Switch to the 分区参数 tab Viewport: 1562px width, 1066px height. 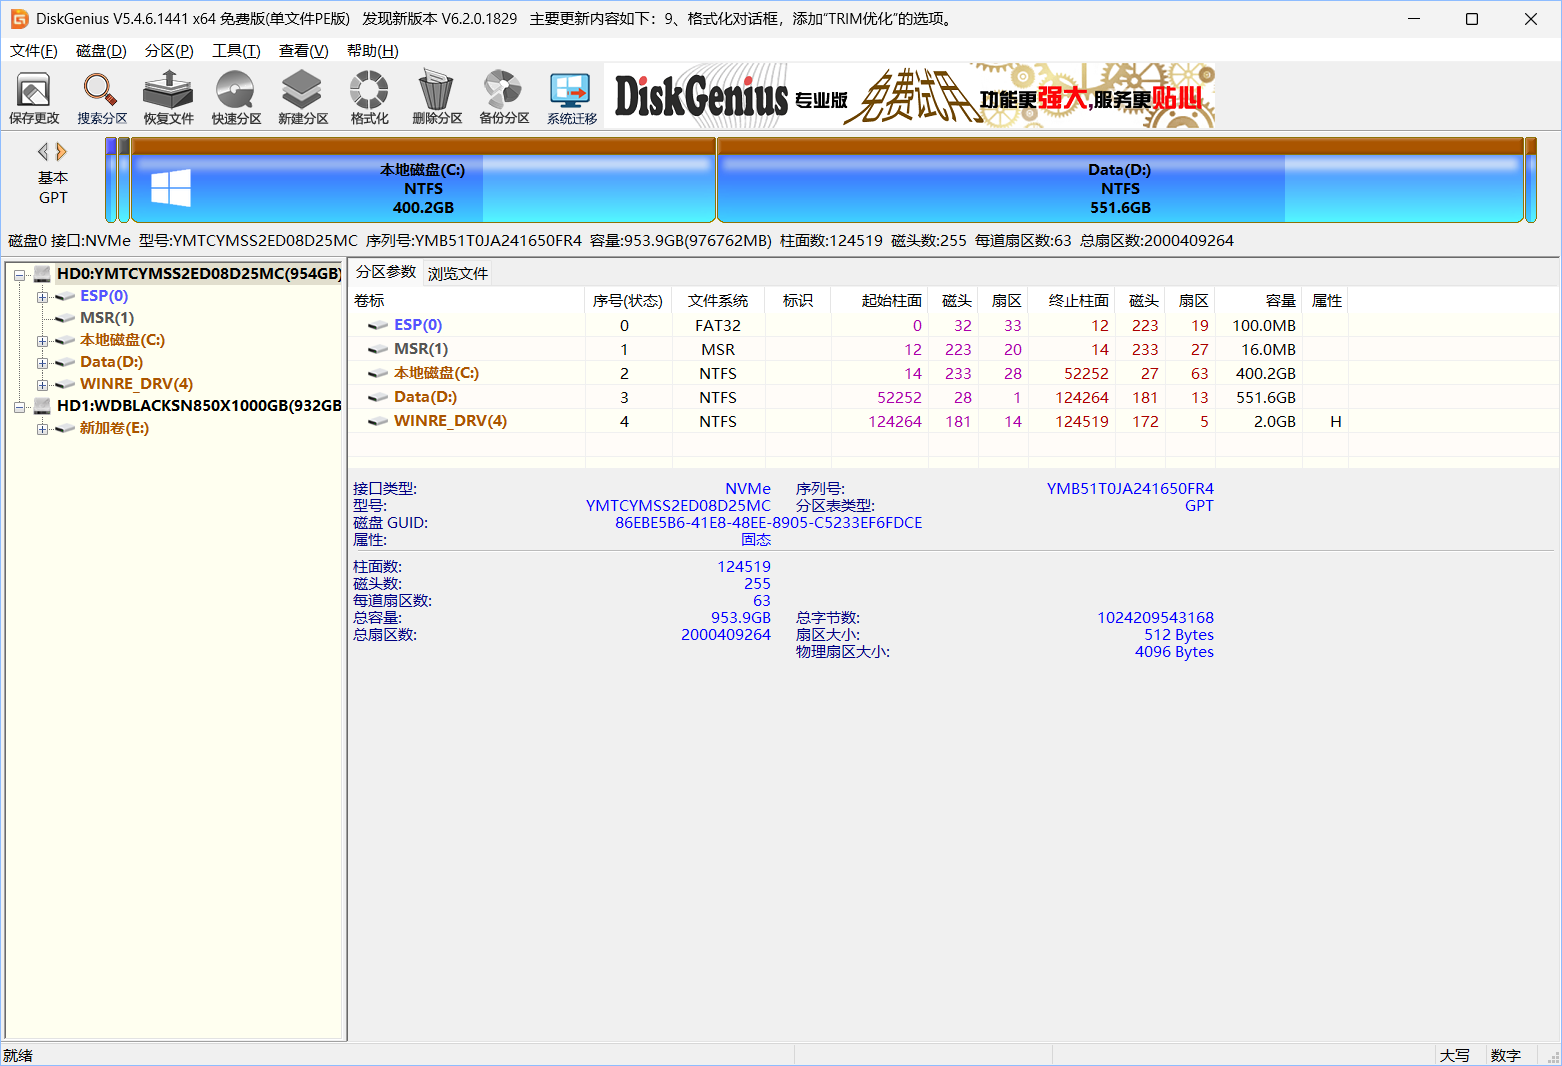pos(386,272)
